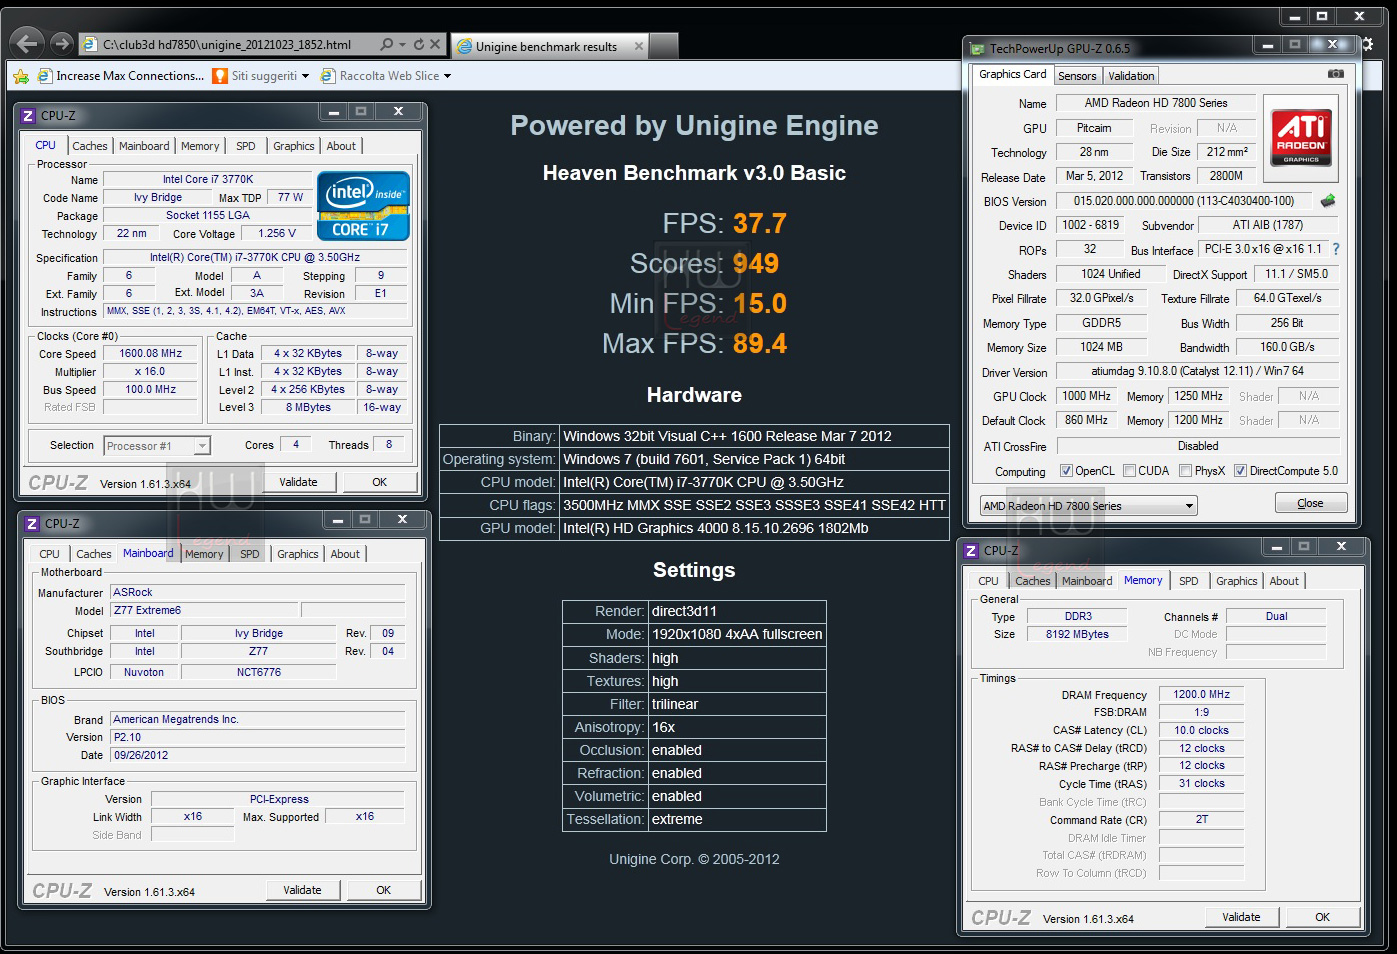This screenshot has height=954, width=1397.
Task: Click OK in the CPU-Z memory window
Action: 1323,917
